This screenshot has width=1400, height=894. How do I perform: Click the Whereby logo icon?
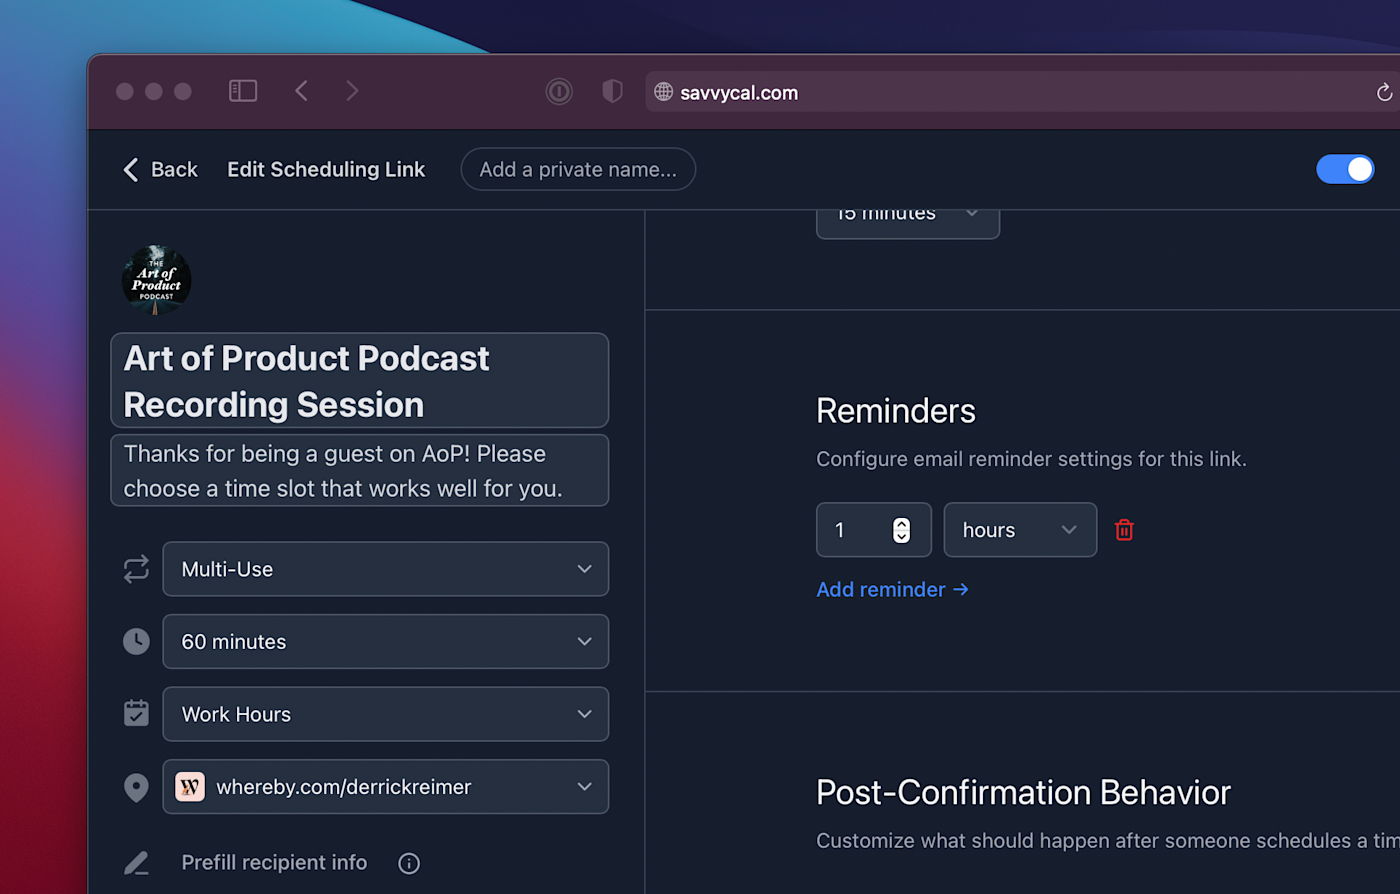pos(190,787)
